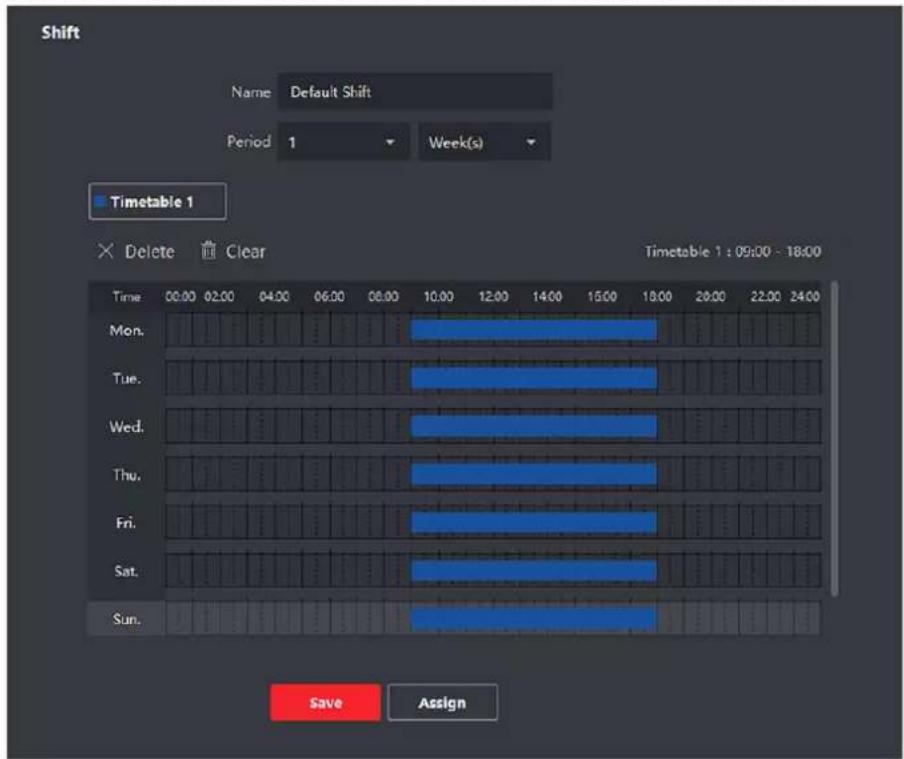This screenshot has width=904, height=759.
Task: Select Saturday's blue shift bar
Action: point(533,571)
